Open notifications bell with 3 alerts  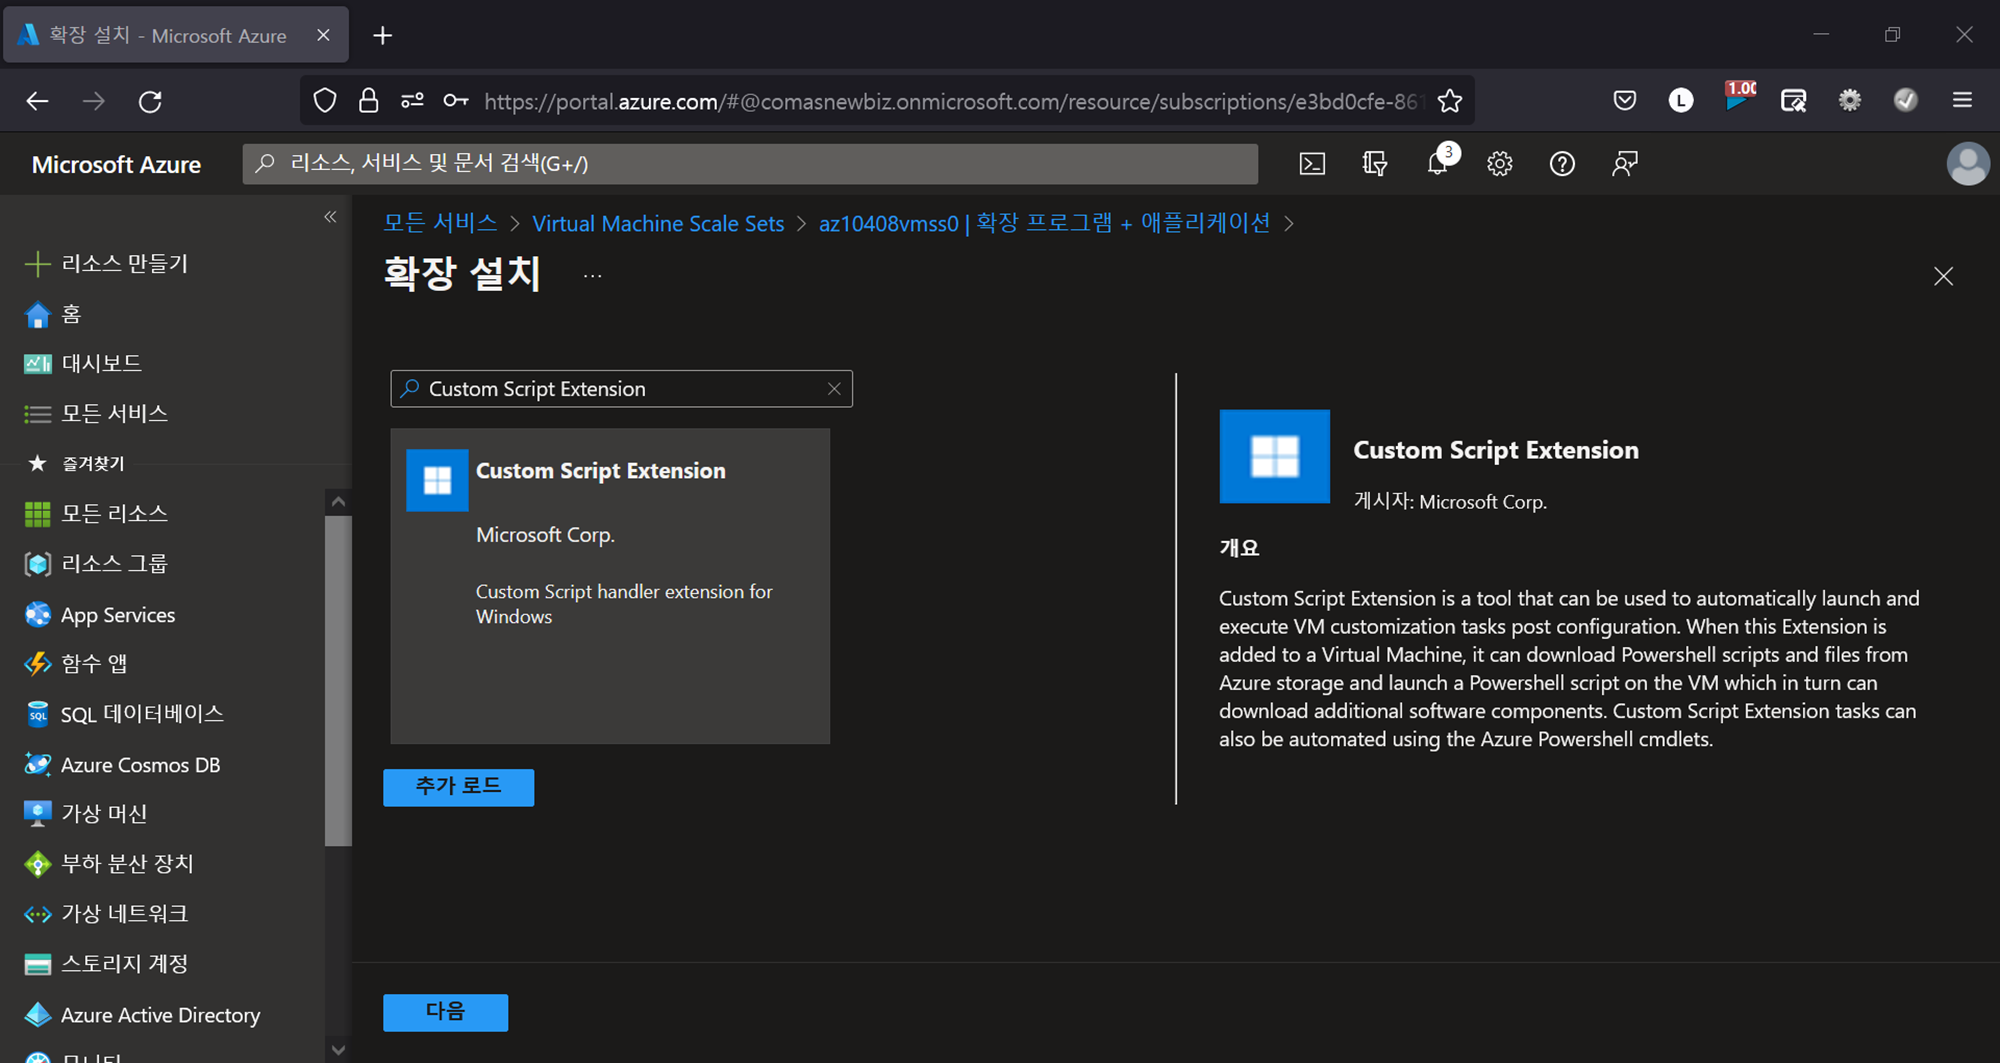pos(1440,162)
